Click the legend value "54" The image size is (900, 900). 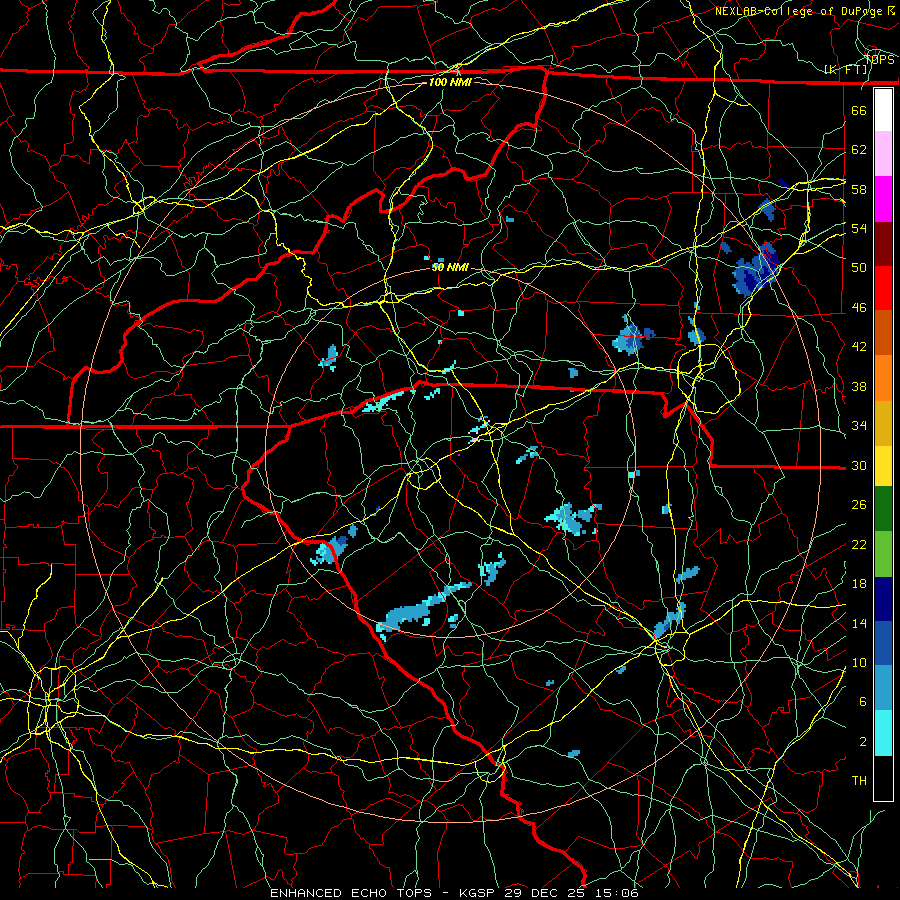point(859,228)
